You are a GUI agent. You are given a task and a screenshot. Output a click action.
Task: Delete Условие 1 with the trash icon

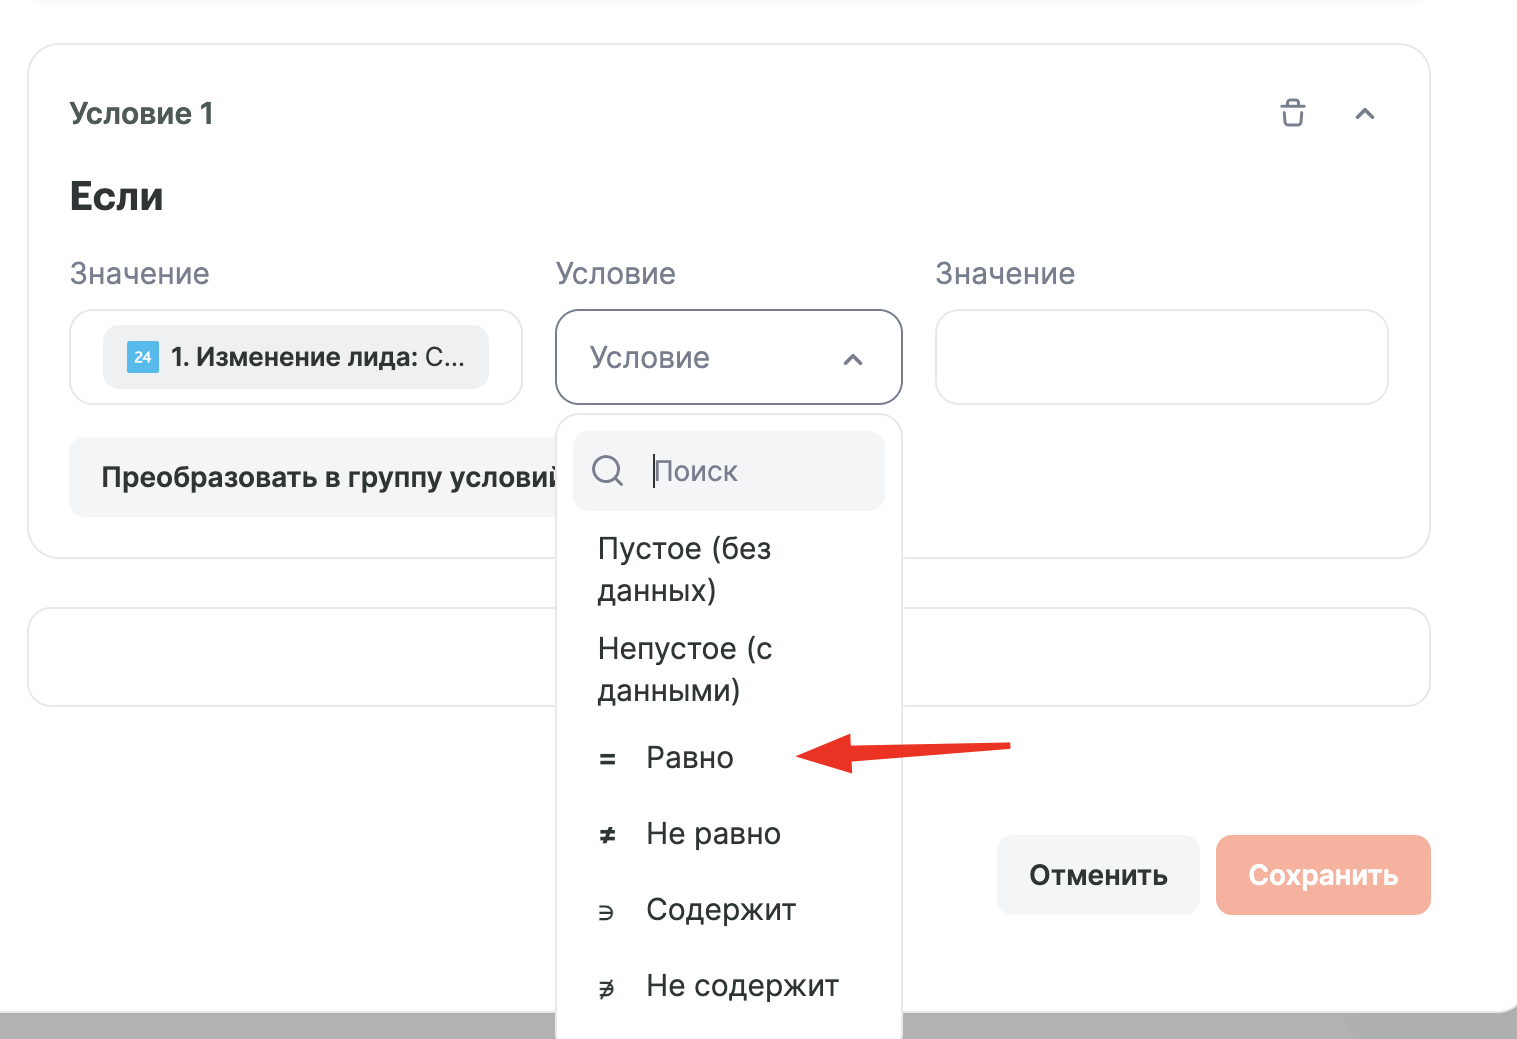click(1292, 113)
